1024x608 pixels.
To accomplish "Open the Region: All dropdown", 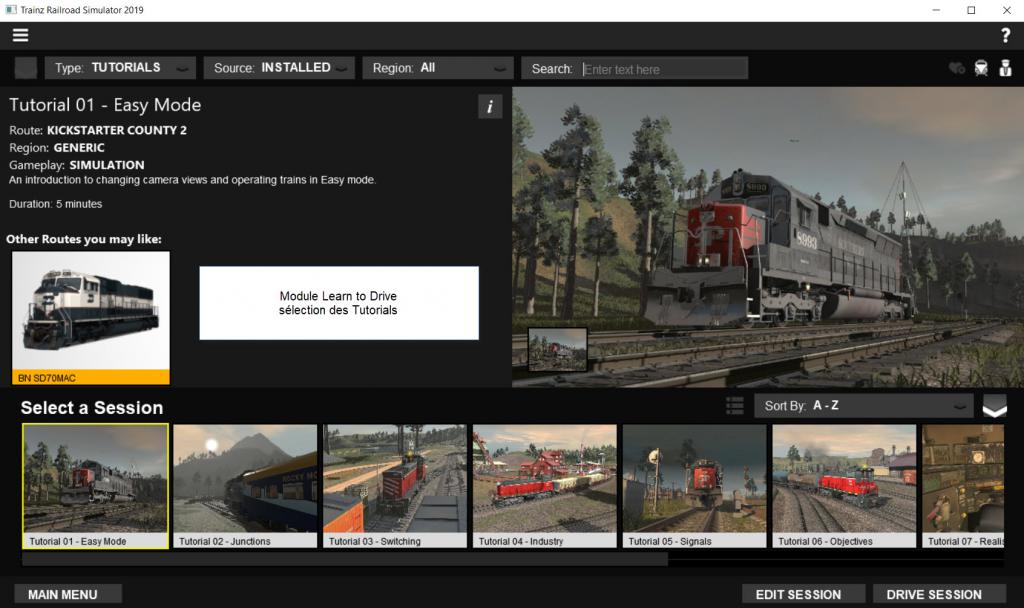I will coord(438,68).
